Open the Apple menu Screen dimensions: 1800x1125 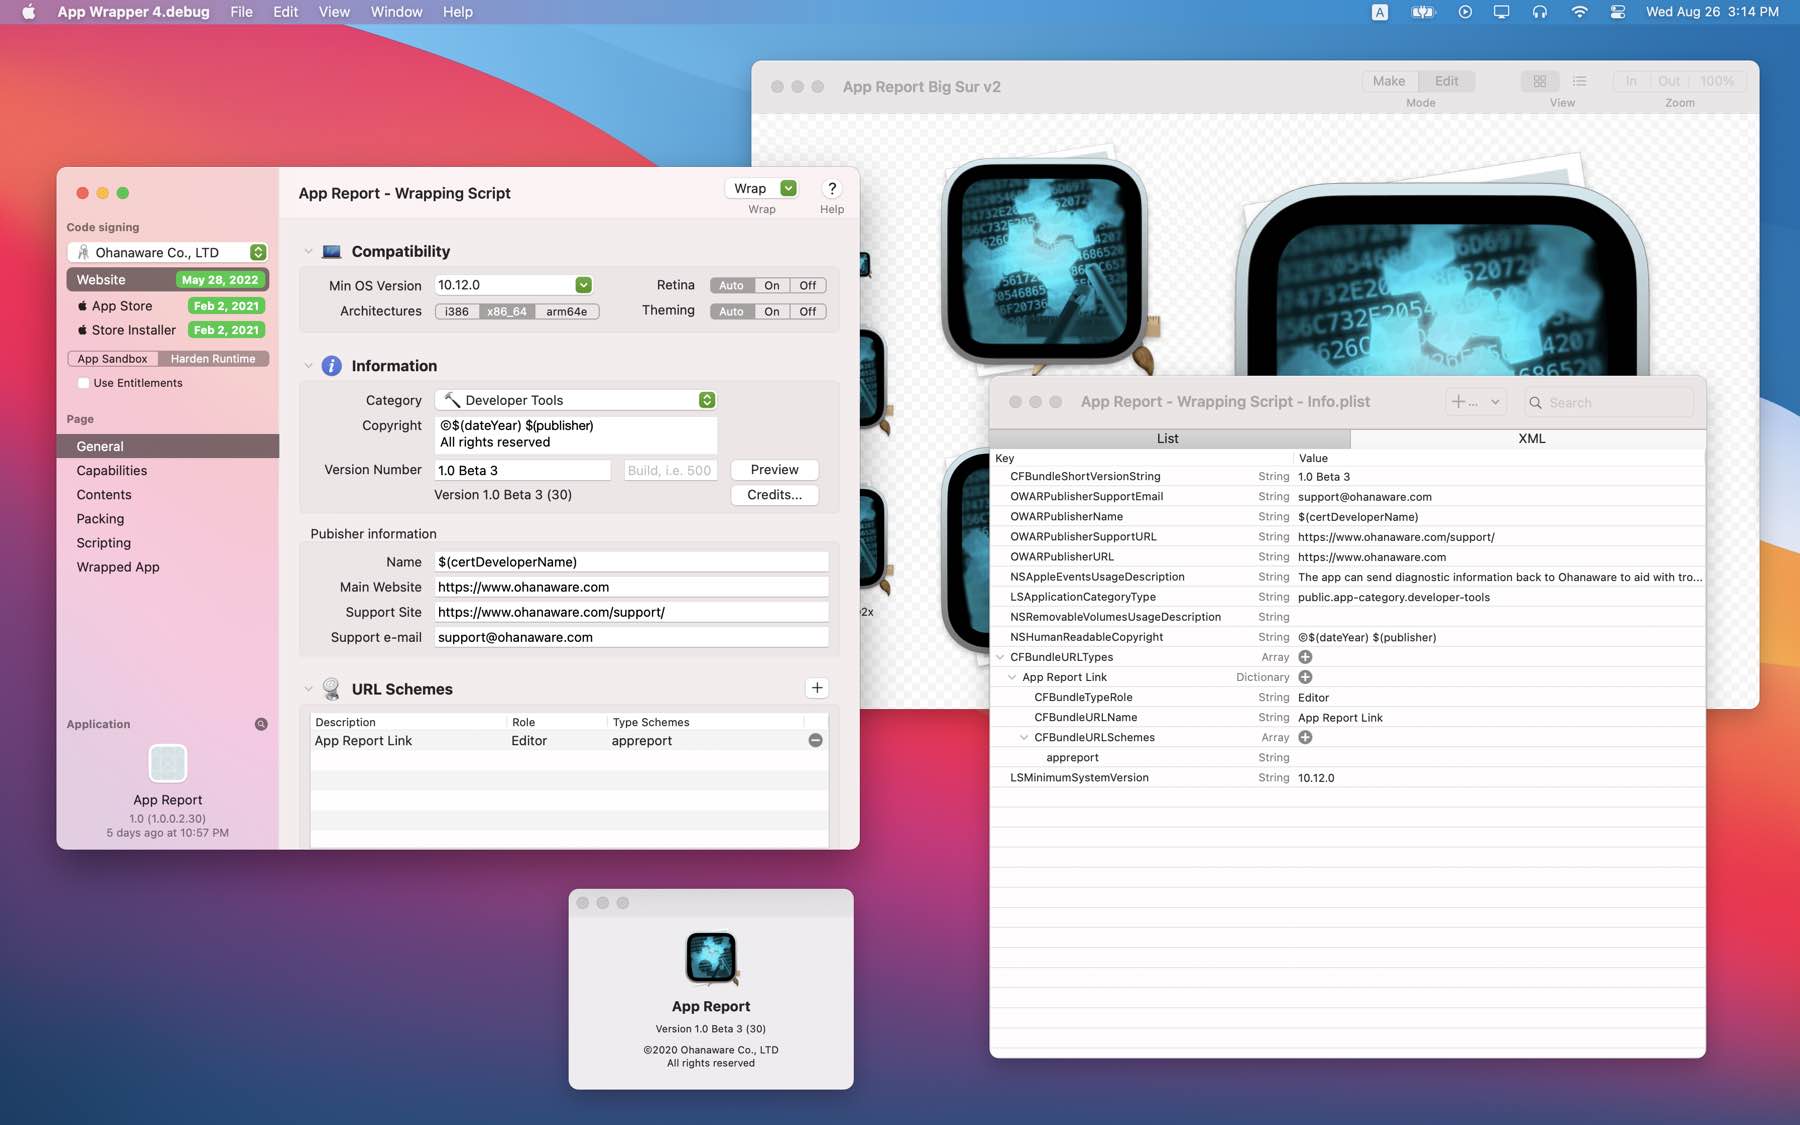[28, 12]
